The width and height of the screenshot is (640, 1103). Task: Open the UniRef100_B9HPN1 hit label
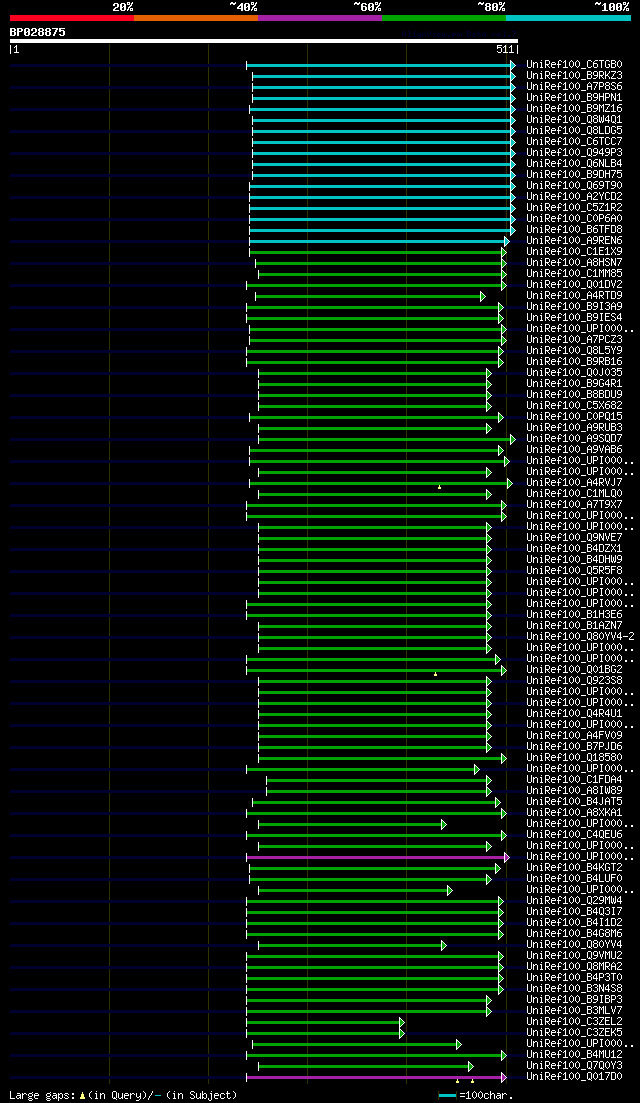coord(574,98)
